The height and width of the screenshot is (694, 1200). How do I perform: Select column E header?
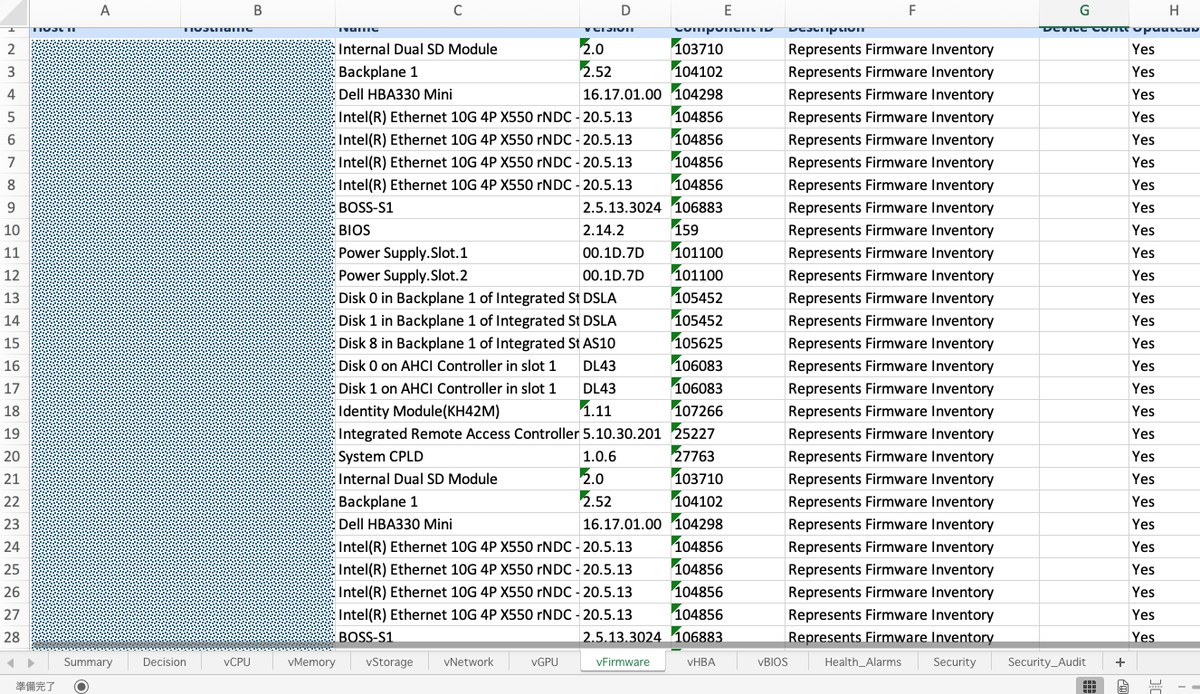728,11
